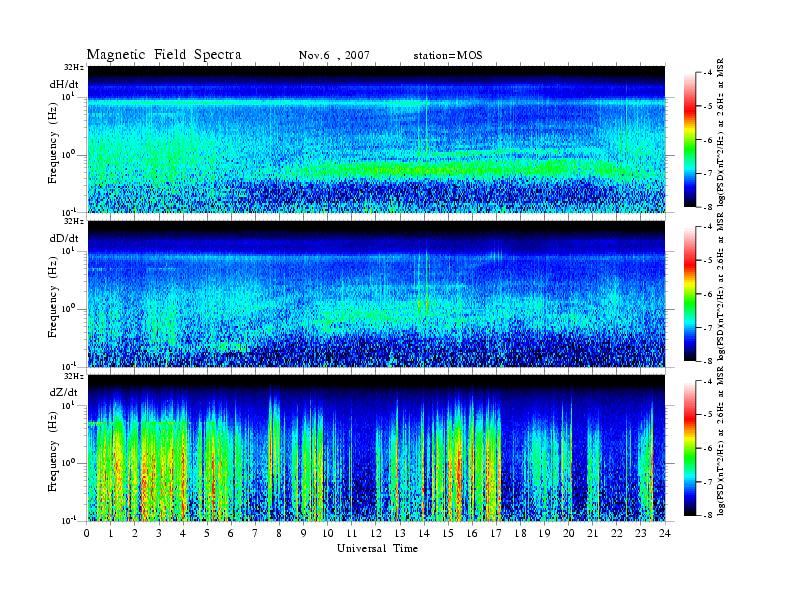Image resolution: width=792 pixels, height=612 pixels.
Task: Click the -6 value on dD/dt color scale
Action: click(709, 294)
